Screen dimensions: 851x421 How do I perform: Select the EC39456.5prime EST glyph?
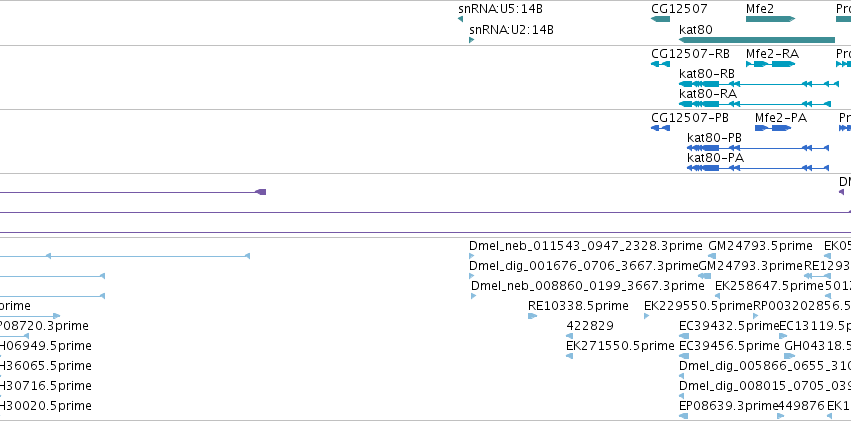click(x=684, y=356)
